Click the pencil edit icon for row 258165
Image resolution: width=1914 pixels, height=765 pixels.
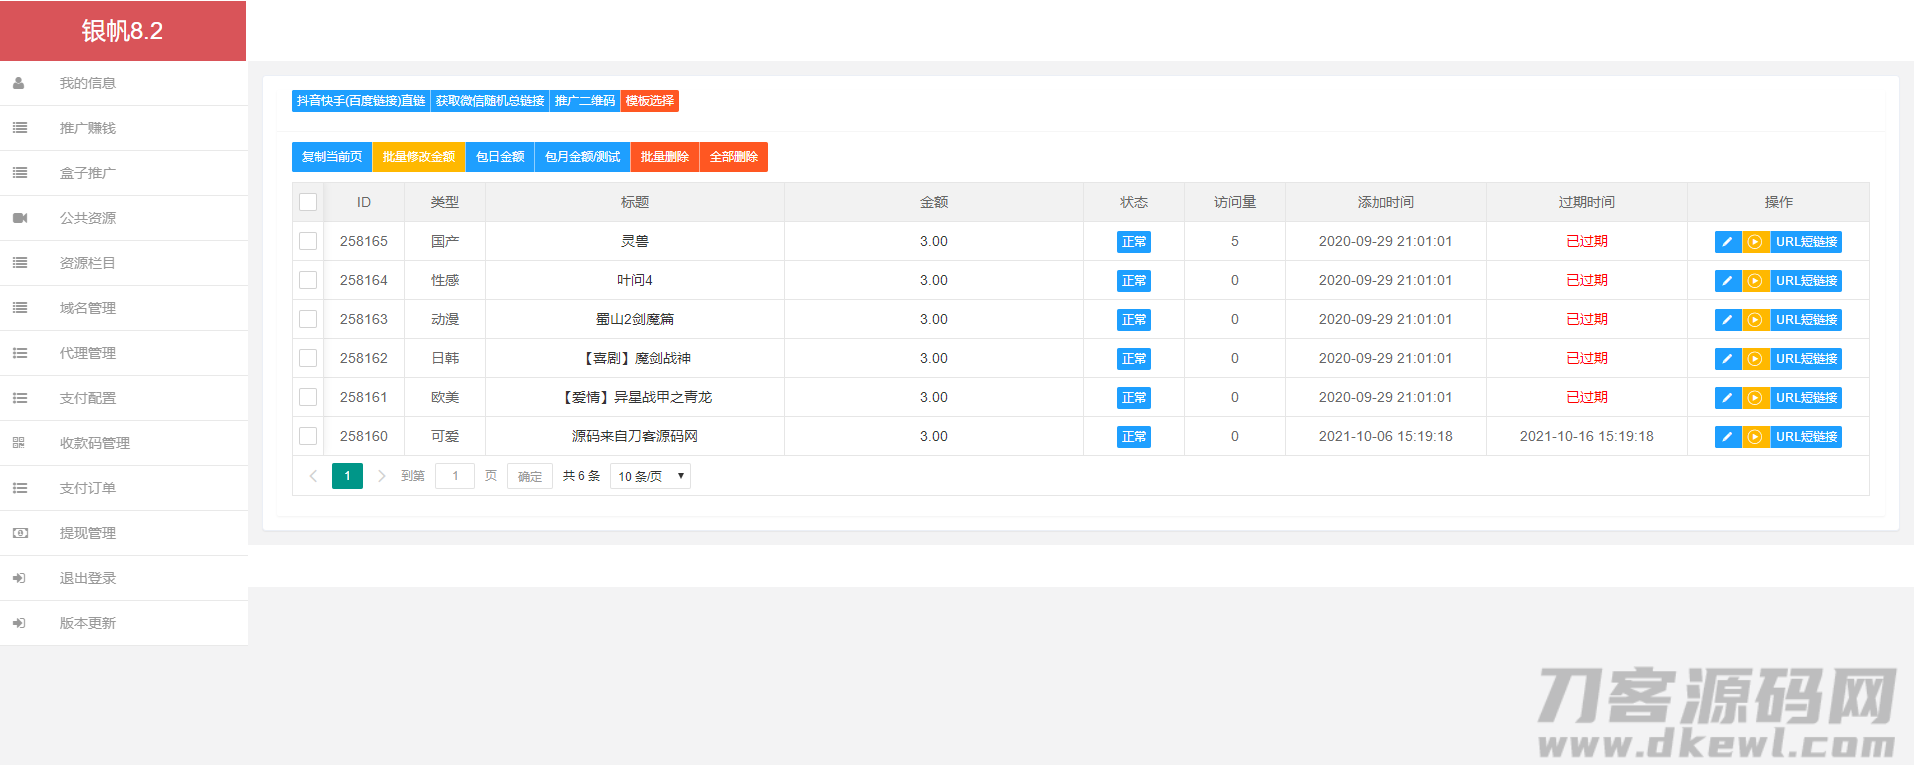pos(1727,242)
